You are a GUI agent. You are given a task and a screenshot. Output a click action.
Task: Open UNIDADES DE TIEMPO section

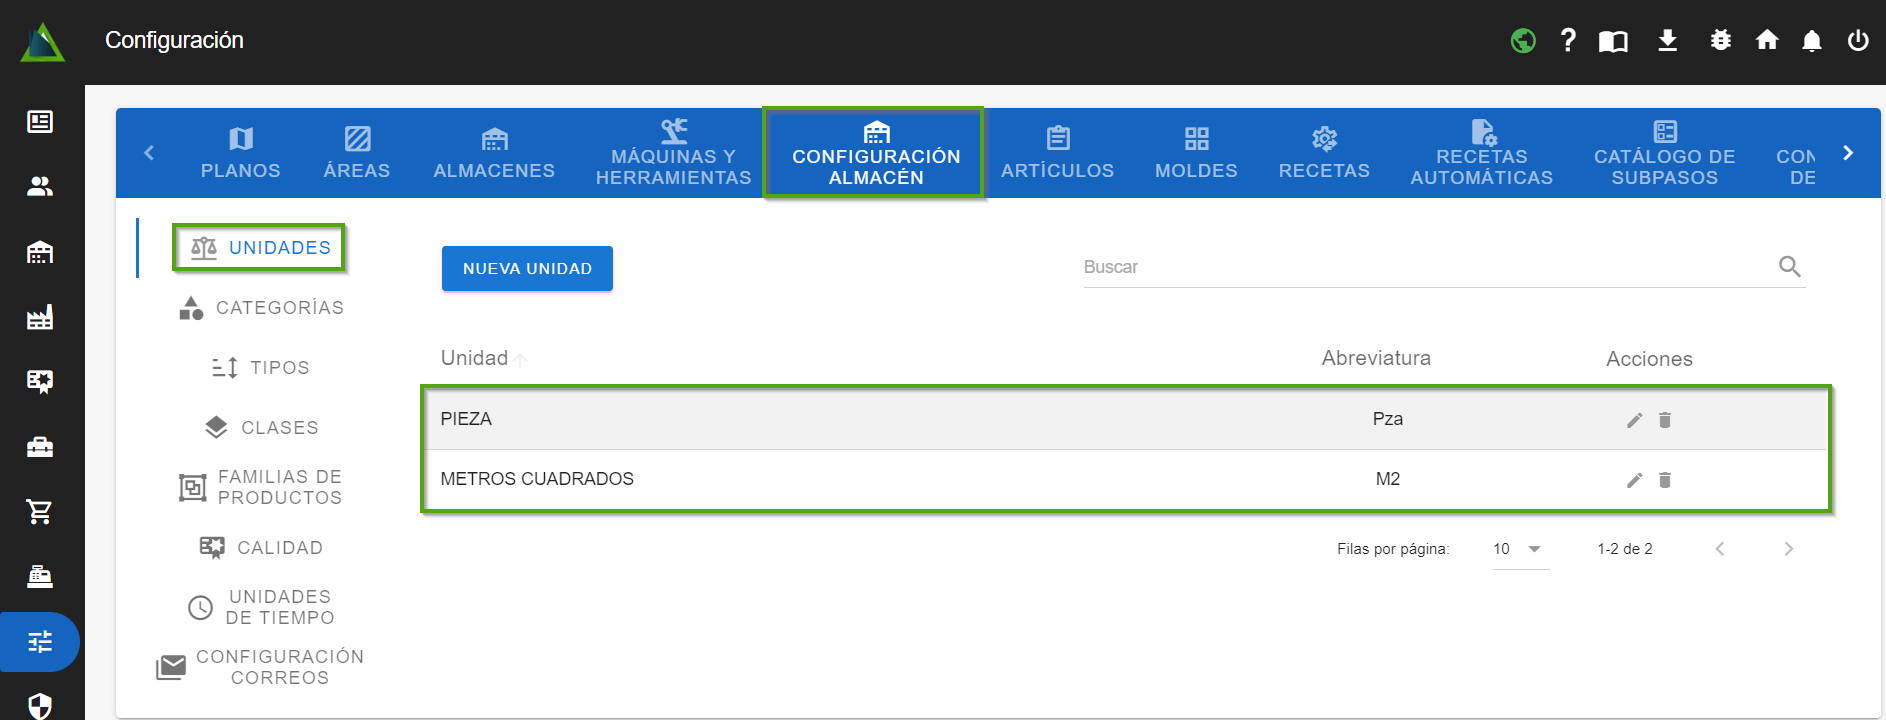(262, 607)
